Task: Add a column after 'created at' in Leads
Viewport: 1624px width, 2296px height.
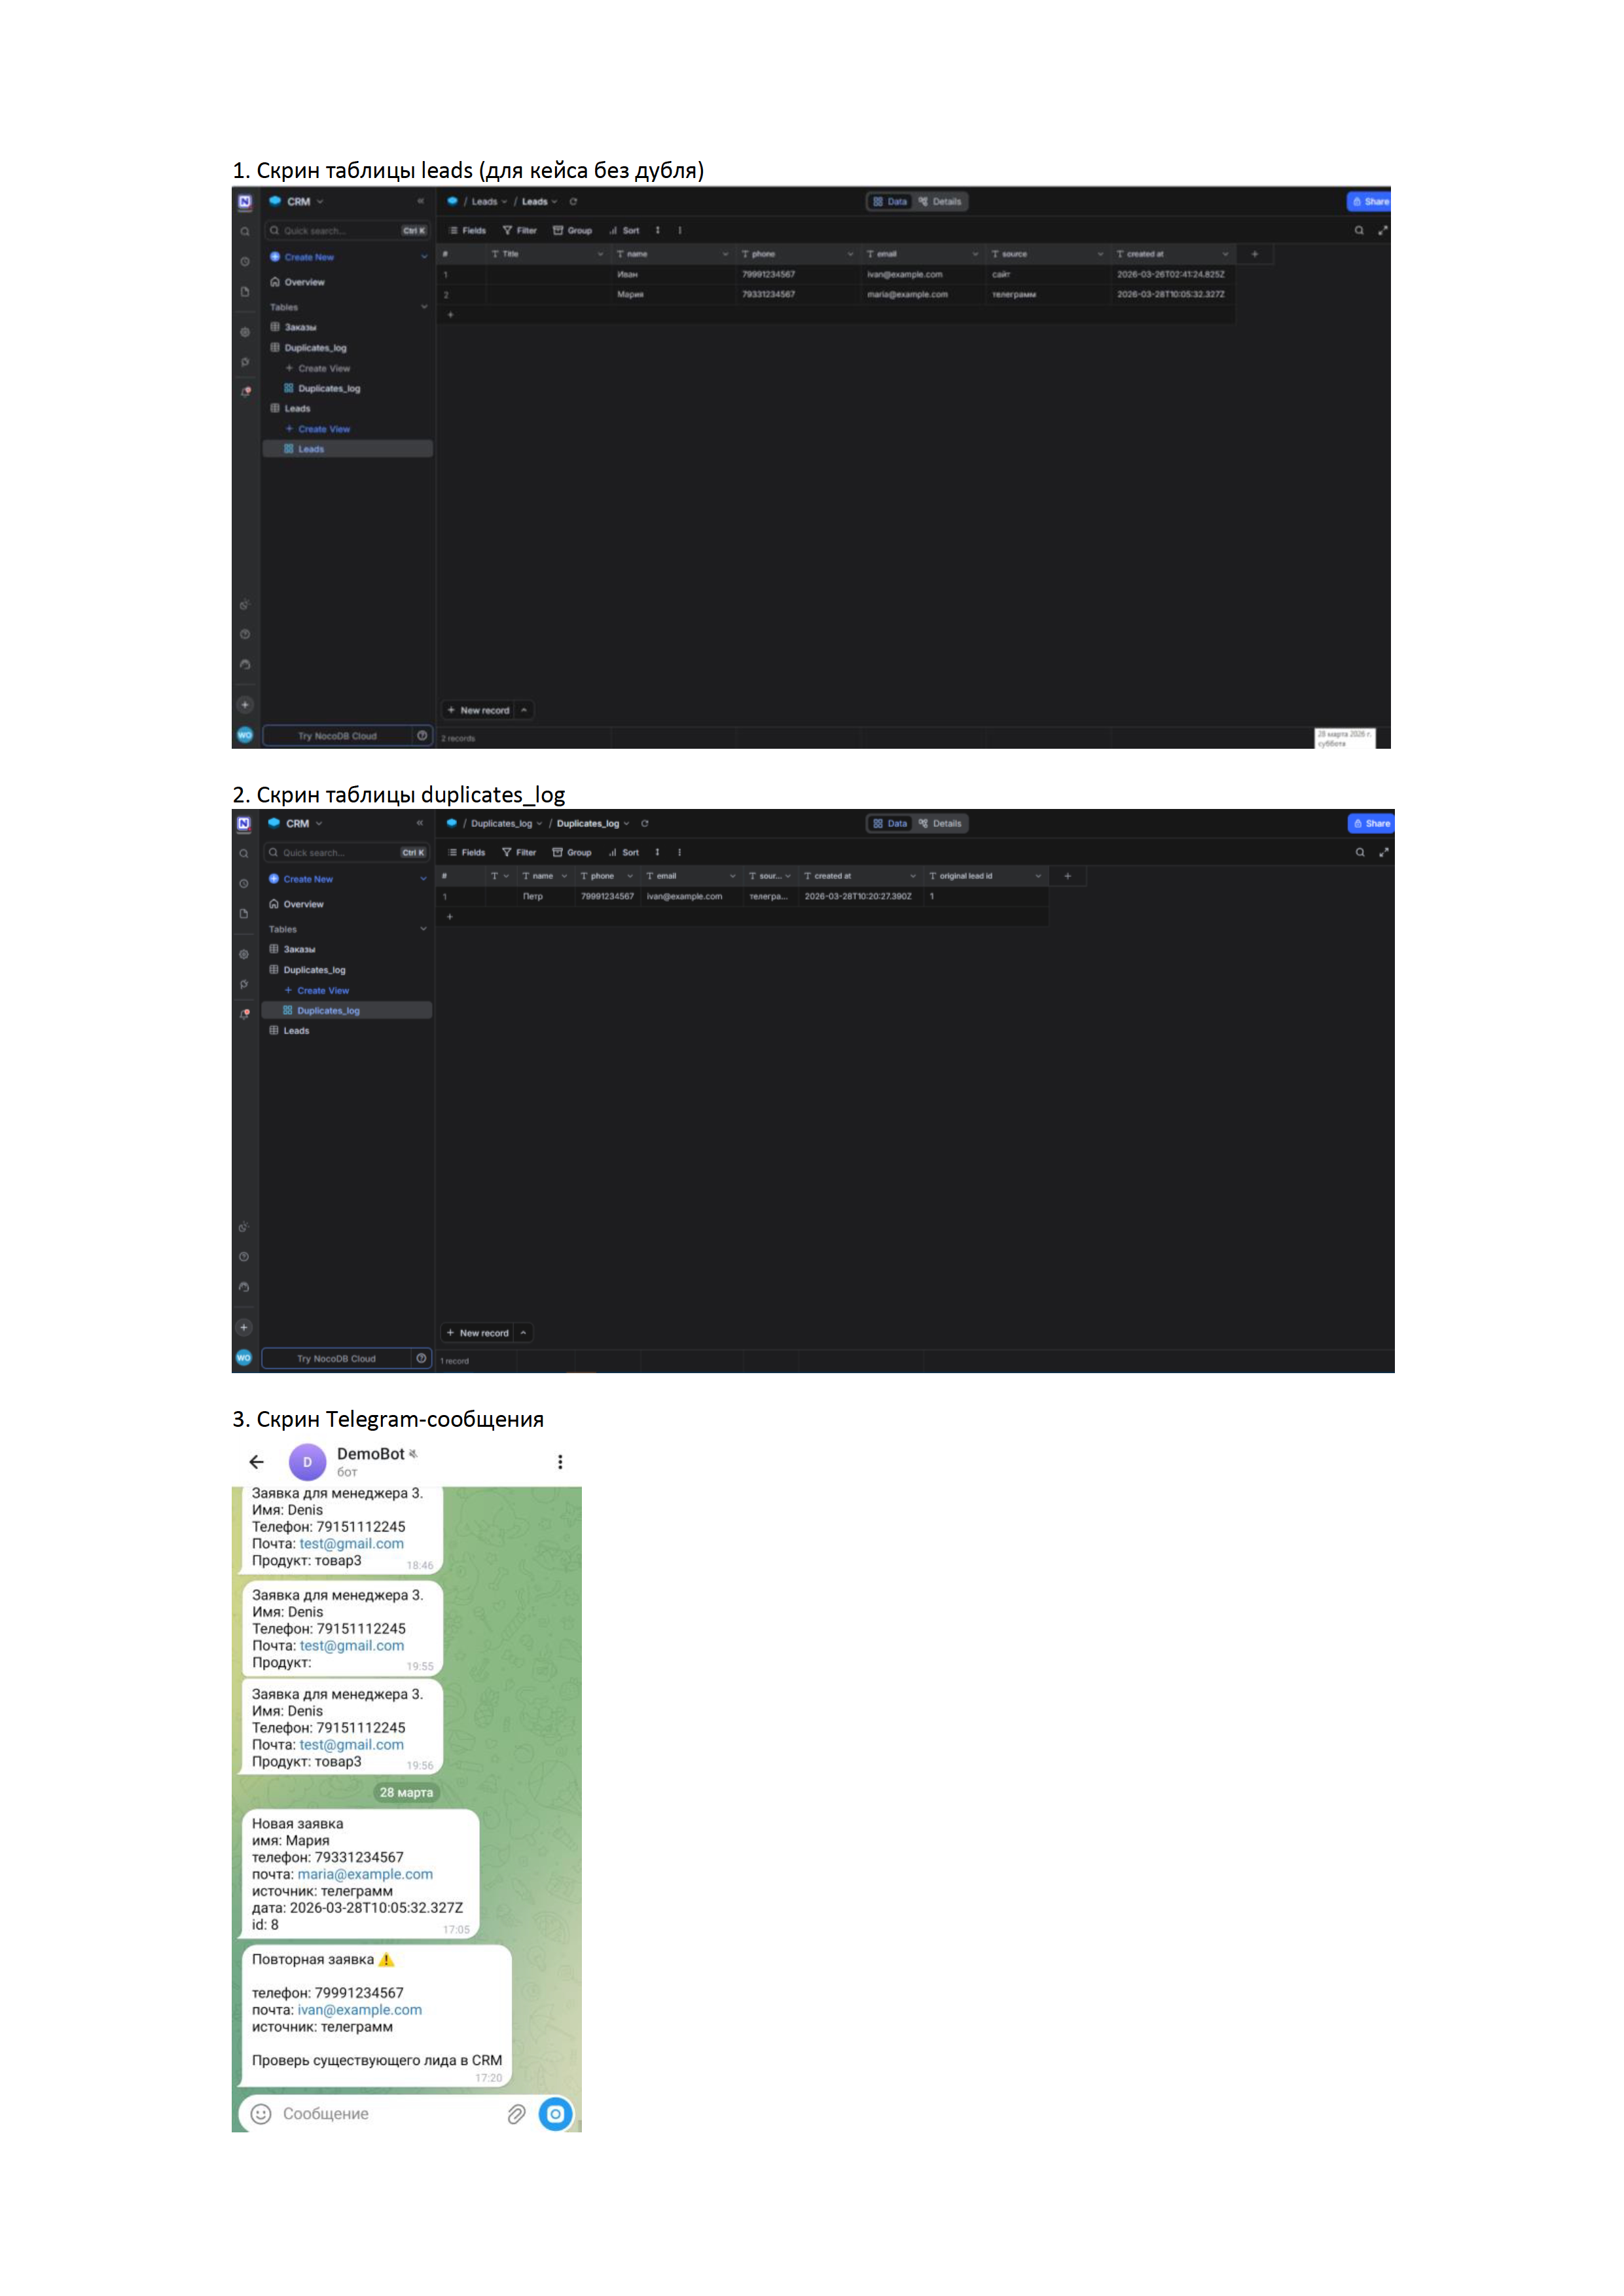Action: pyautogui.click(x=1254, y=254)
